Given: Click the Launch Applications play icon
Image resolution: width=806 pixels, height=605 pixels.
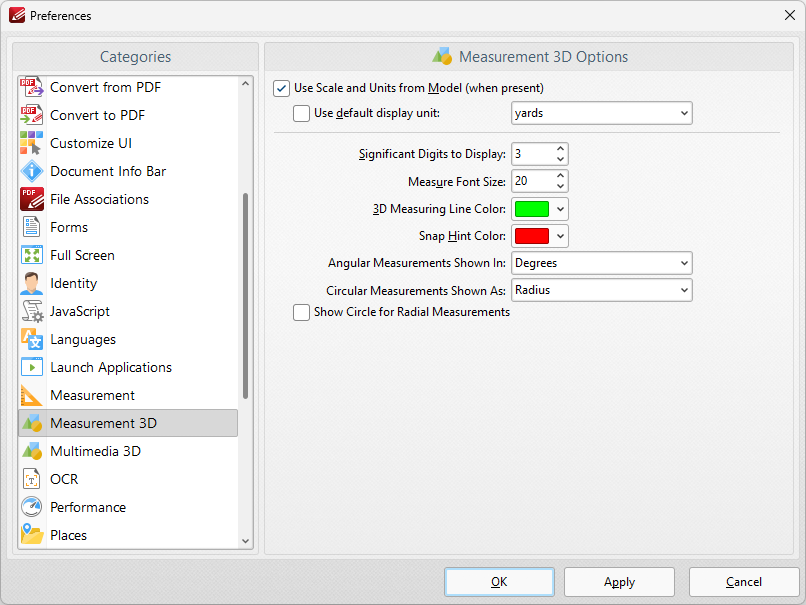Looking at the screenshot, I should (x=31, y=367).
